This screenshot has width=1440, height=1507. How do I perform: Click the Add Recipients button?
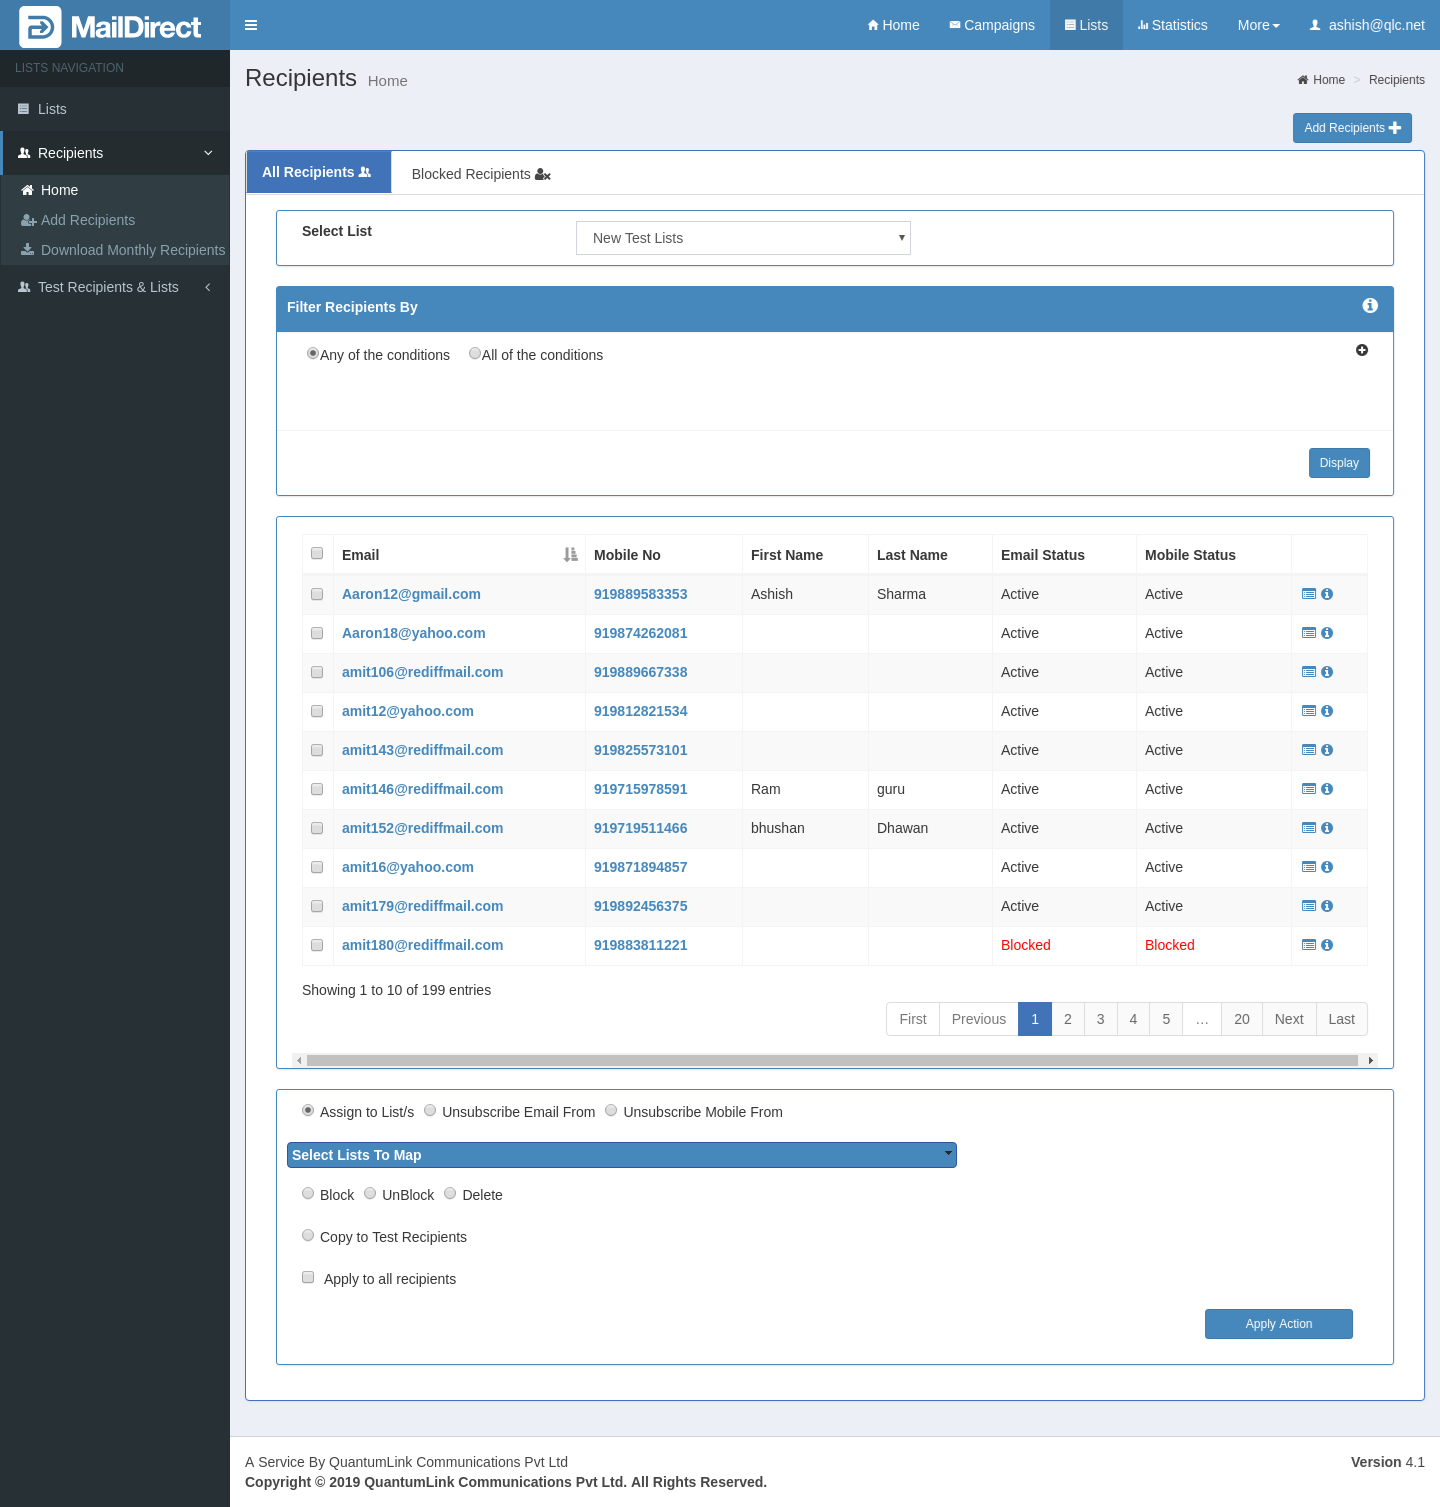tap(1352, 128)
